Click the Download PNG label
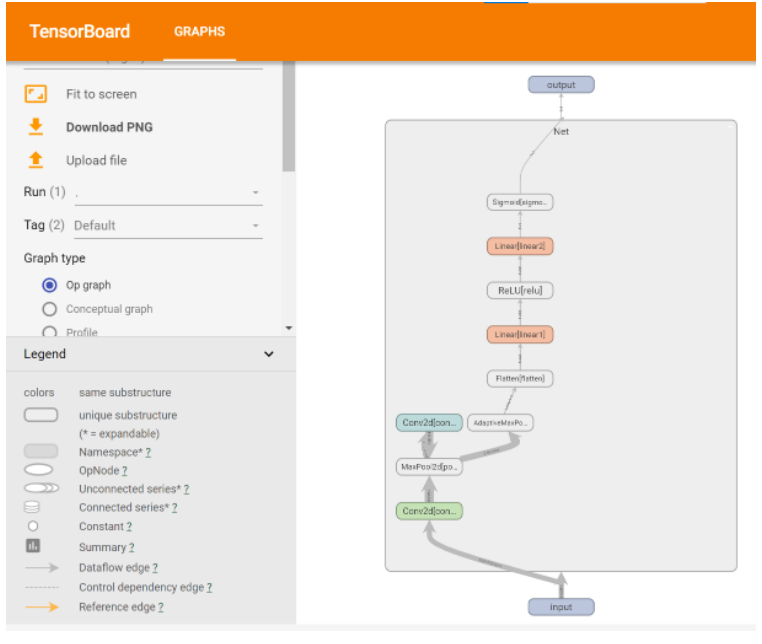The image size is (762, 644). [109, 127]
